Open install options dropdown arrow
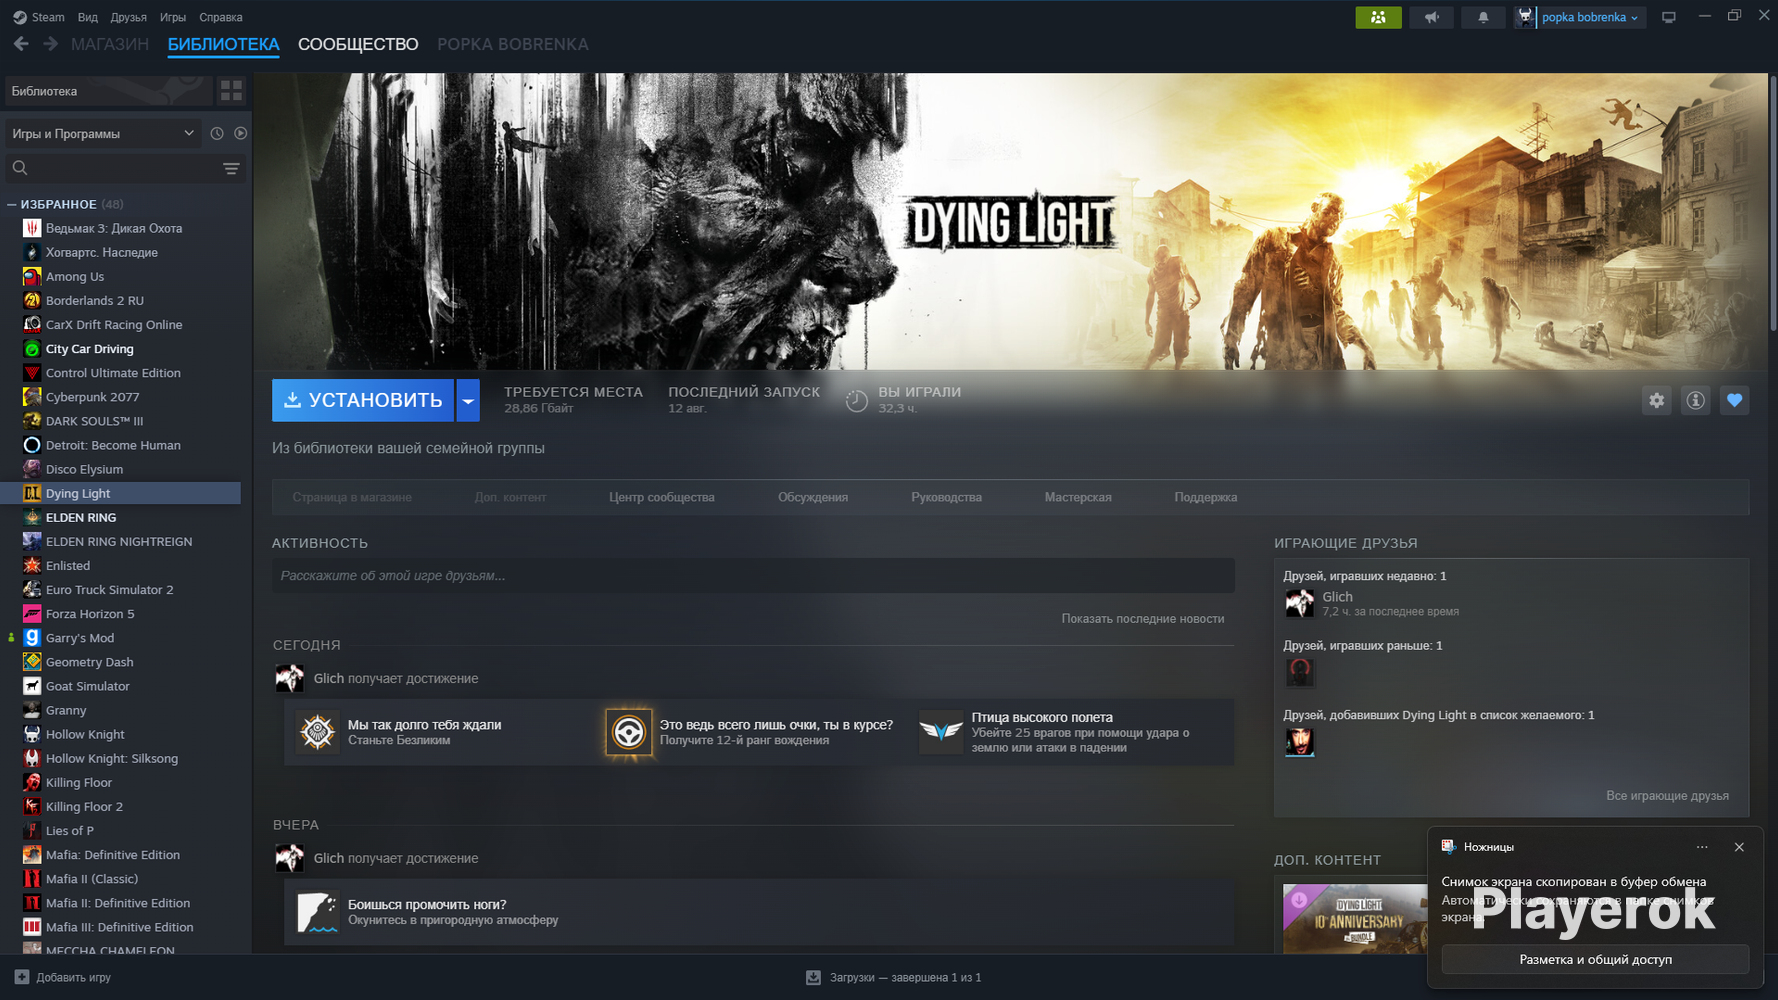 click(468, 400)
